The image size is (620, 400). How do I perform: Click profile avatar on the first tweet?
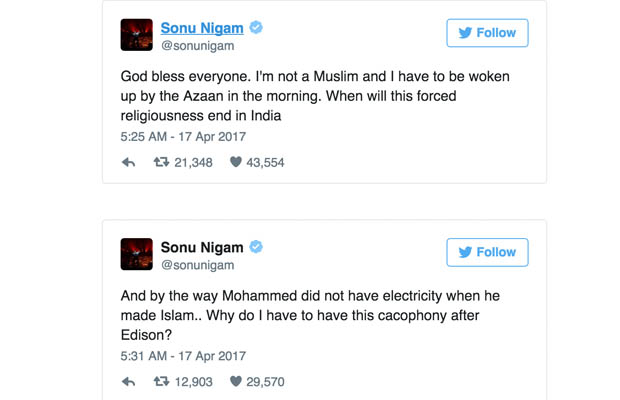[136, 35]
